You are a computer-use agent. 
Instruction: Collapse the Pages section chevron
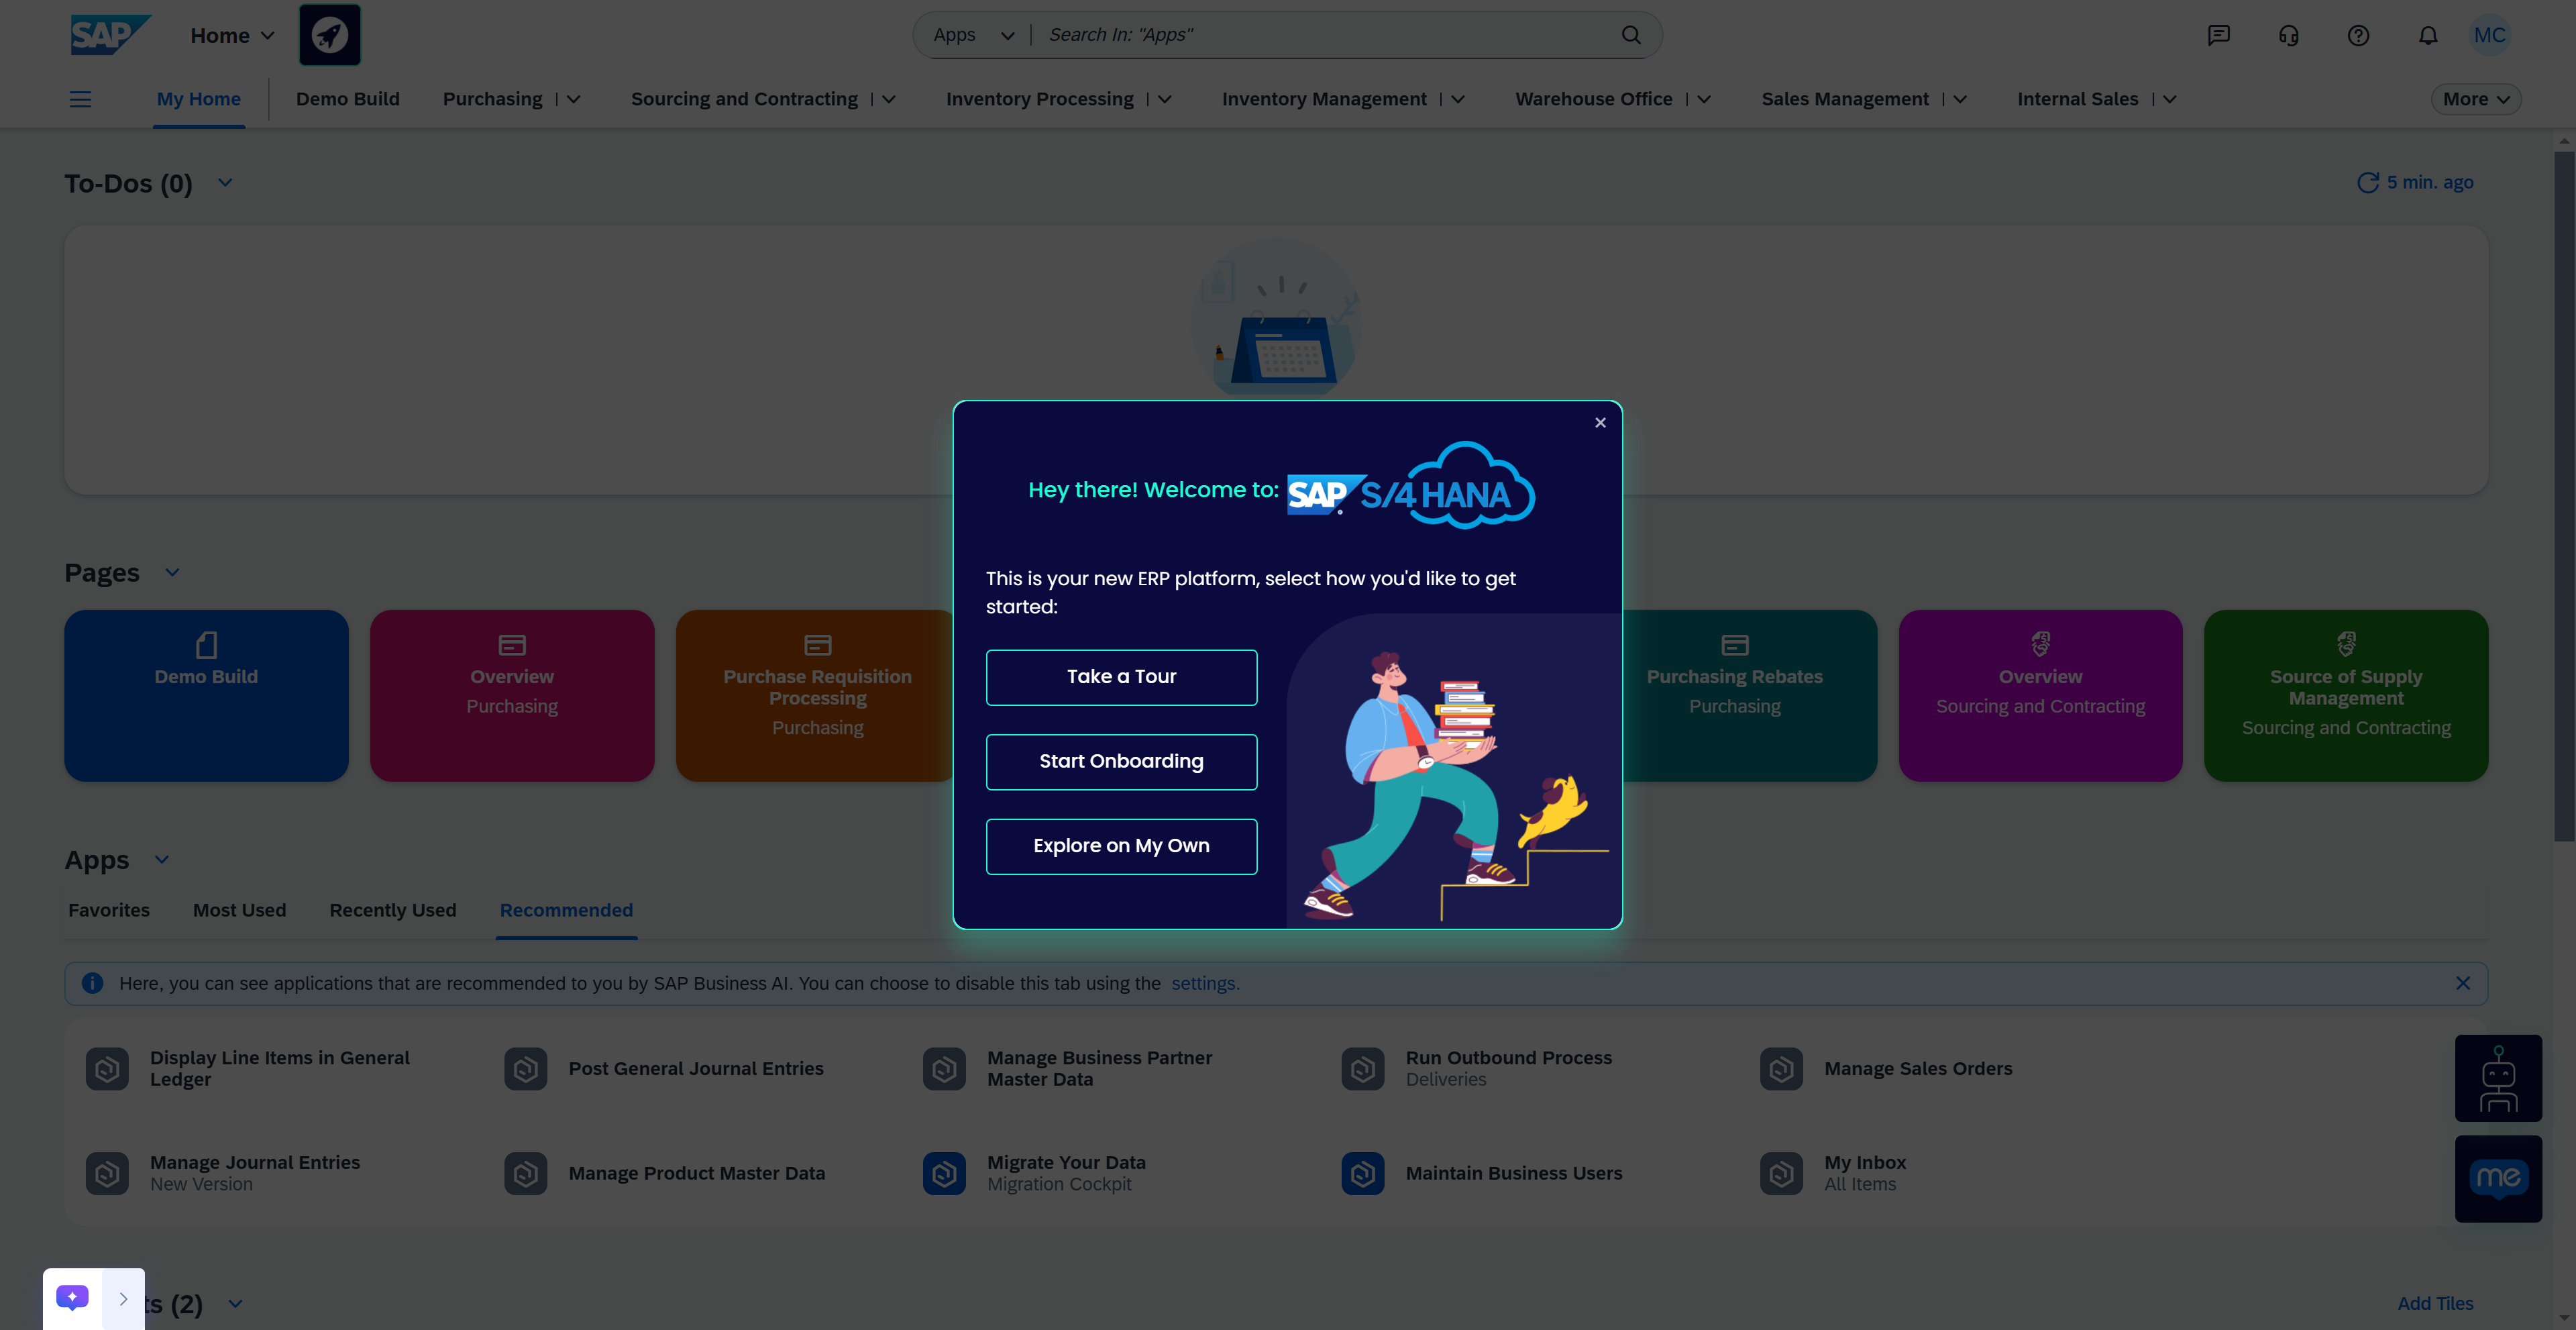pyautogui.click(x=172, y=572)
